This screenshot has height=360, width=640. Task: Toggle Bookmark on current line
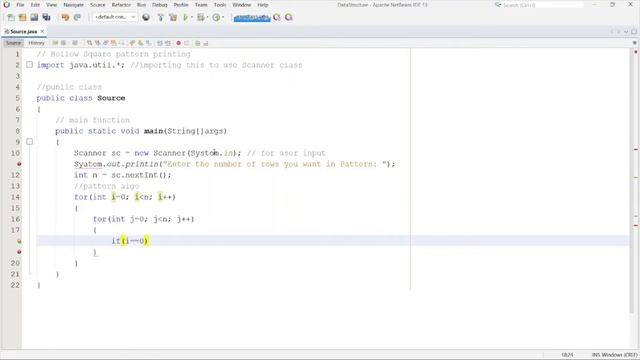click(148, 43)
